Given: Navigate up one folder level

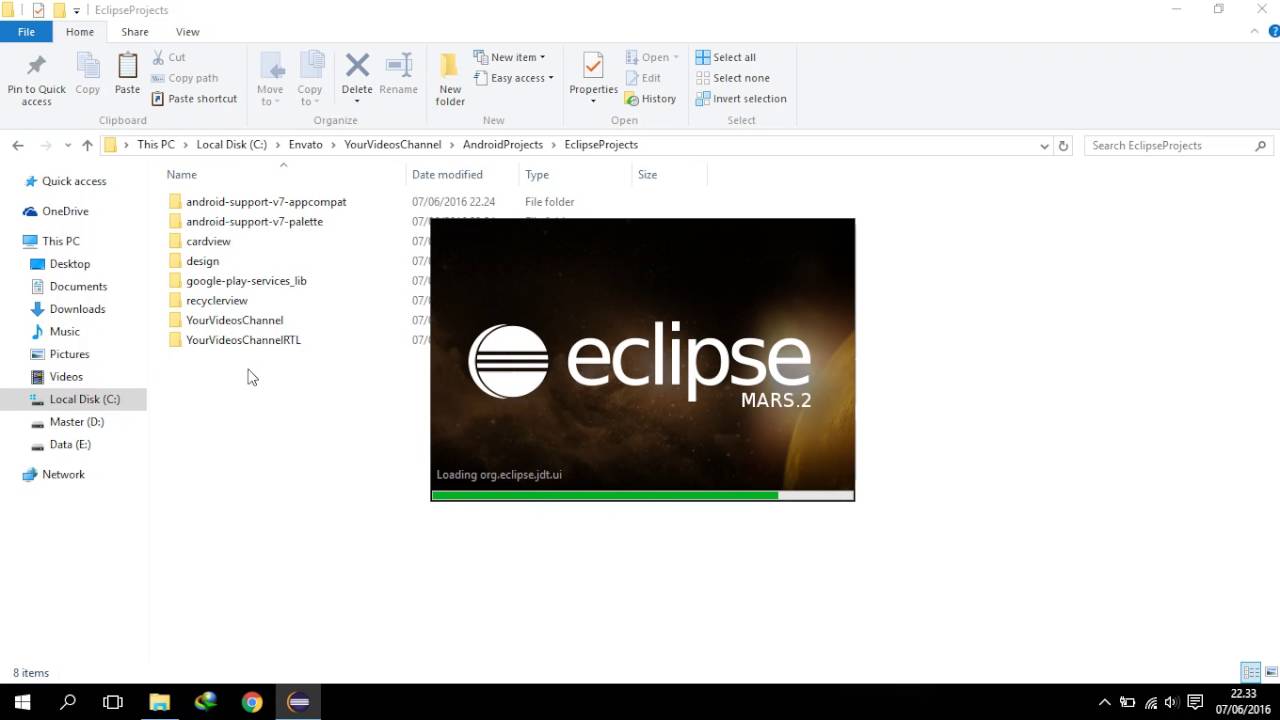Looking at the screenshot, I should click(87, 145).
